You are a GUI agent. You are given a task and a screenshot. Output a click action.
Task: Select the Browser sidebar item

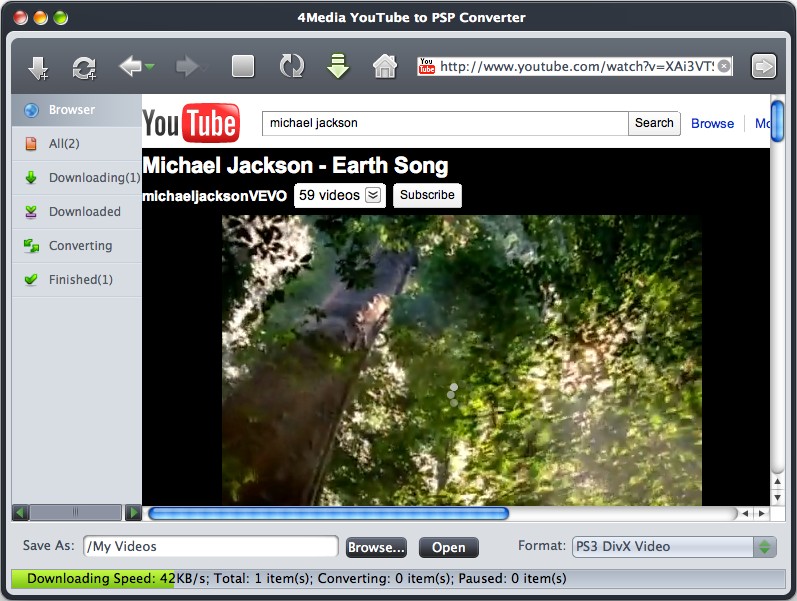76,110
